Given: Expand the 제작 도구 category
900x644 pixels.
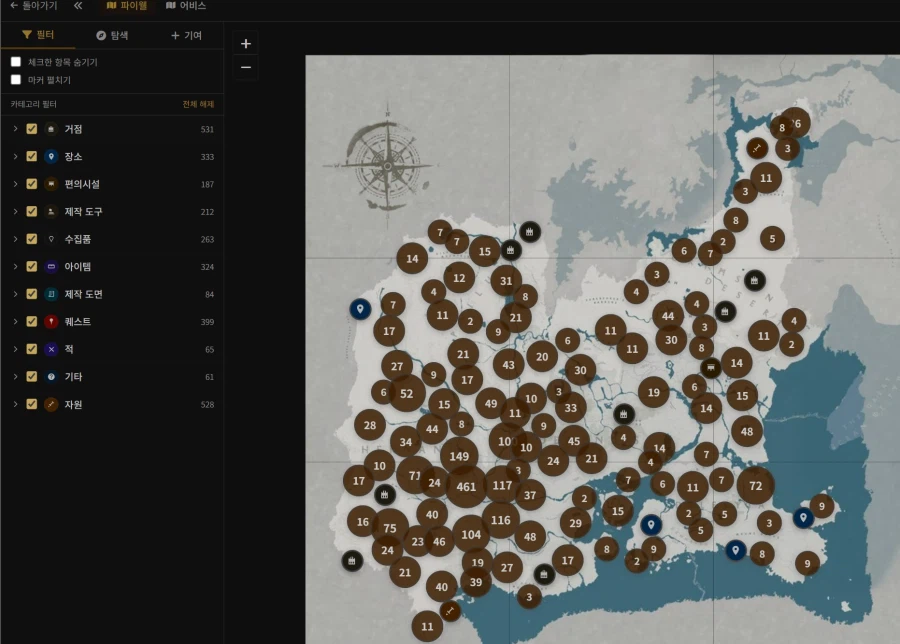Looking at the screenshot, I should click(15, 212).
